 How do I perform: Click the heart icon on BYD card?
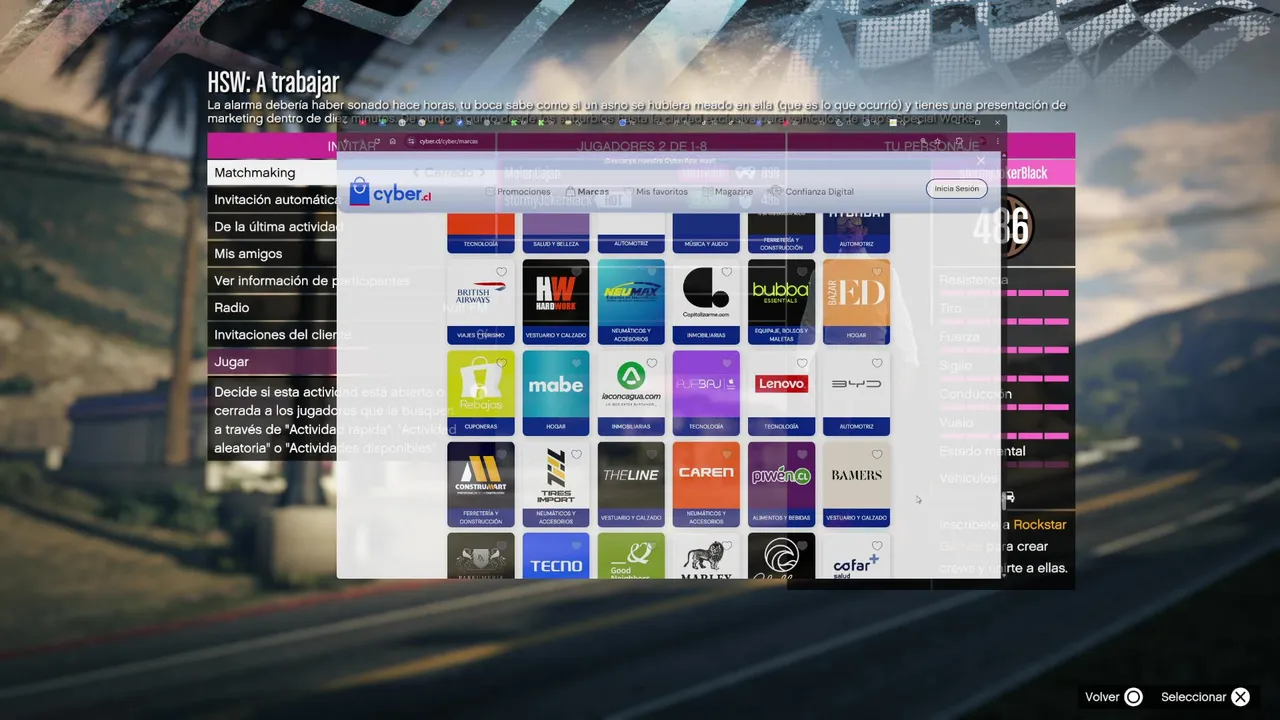coord(877,363)
